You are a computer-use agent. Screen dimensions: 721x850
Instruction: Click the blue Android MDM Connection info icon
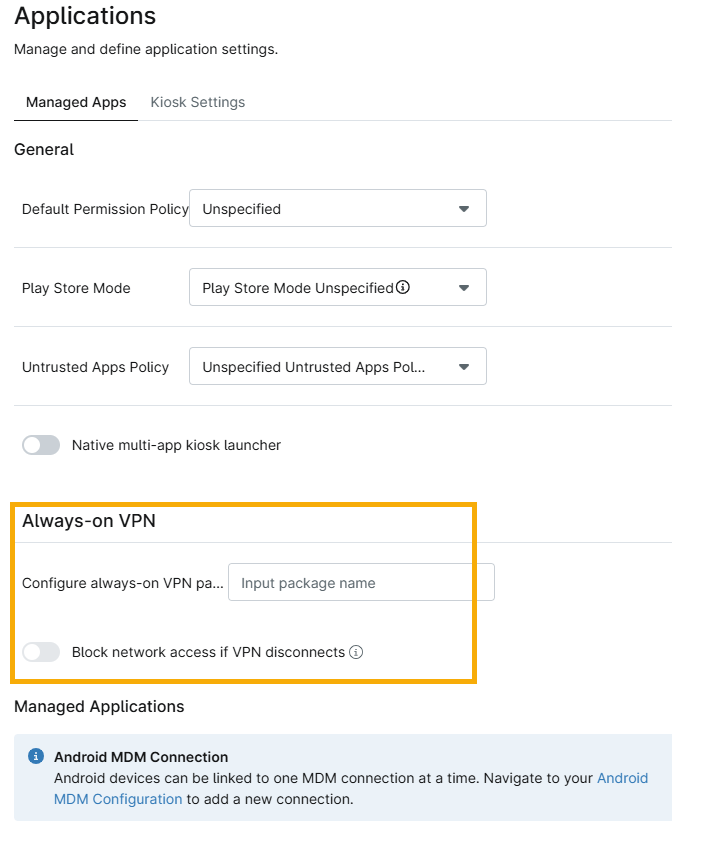tap(36, 756)
